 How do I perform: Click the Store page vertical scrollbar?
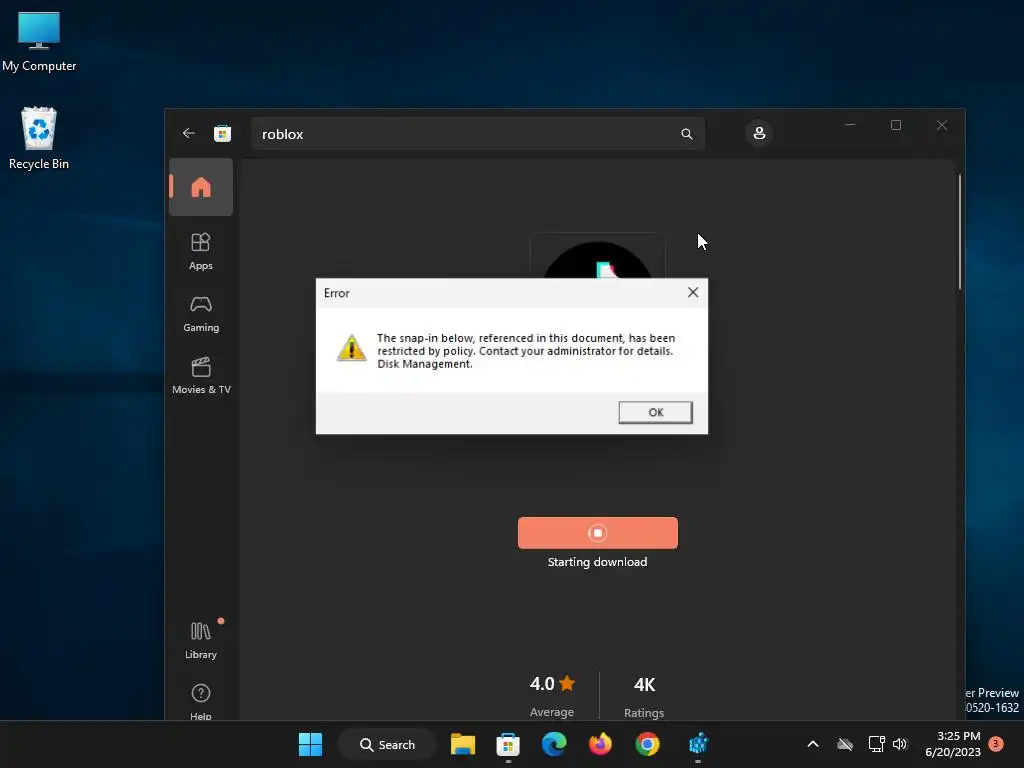point(959,232)
